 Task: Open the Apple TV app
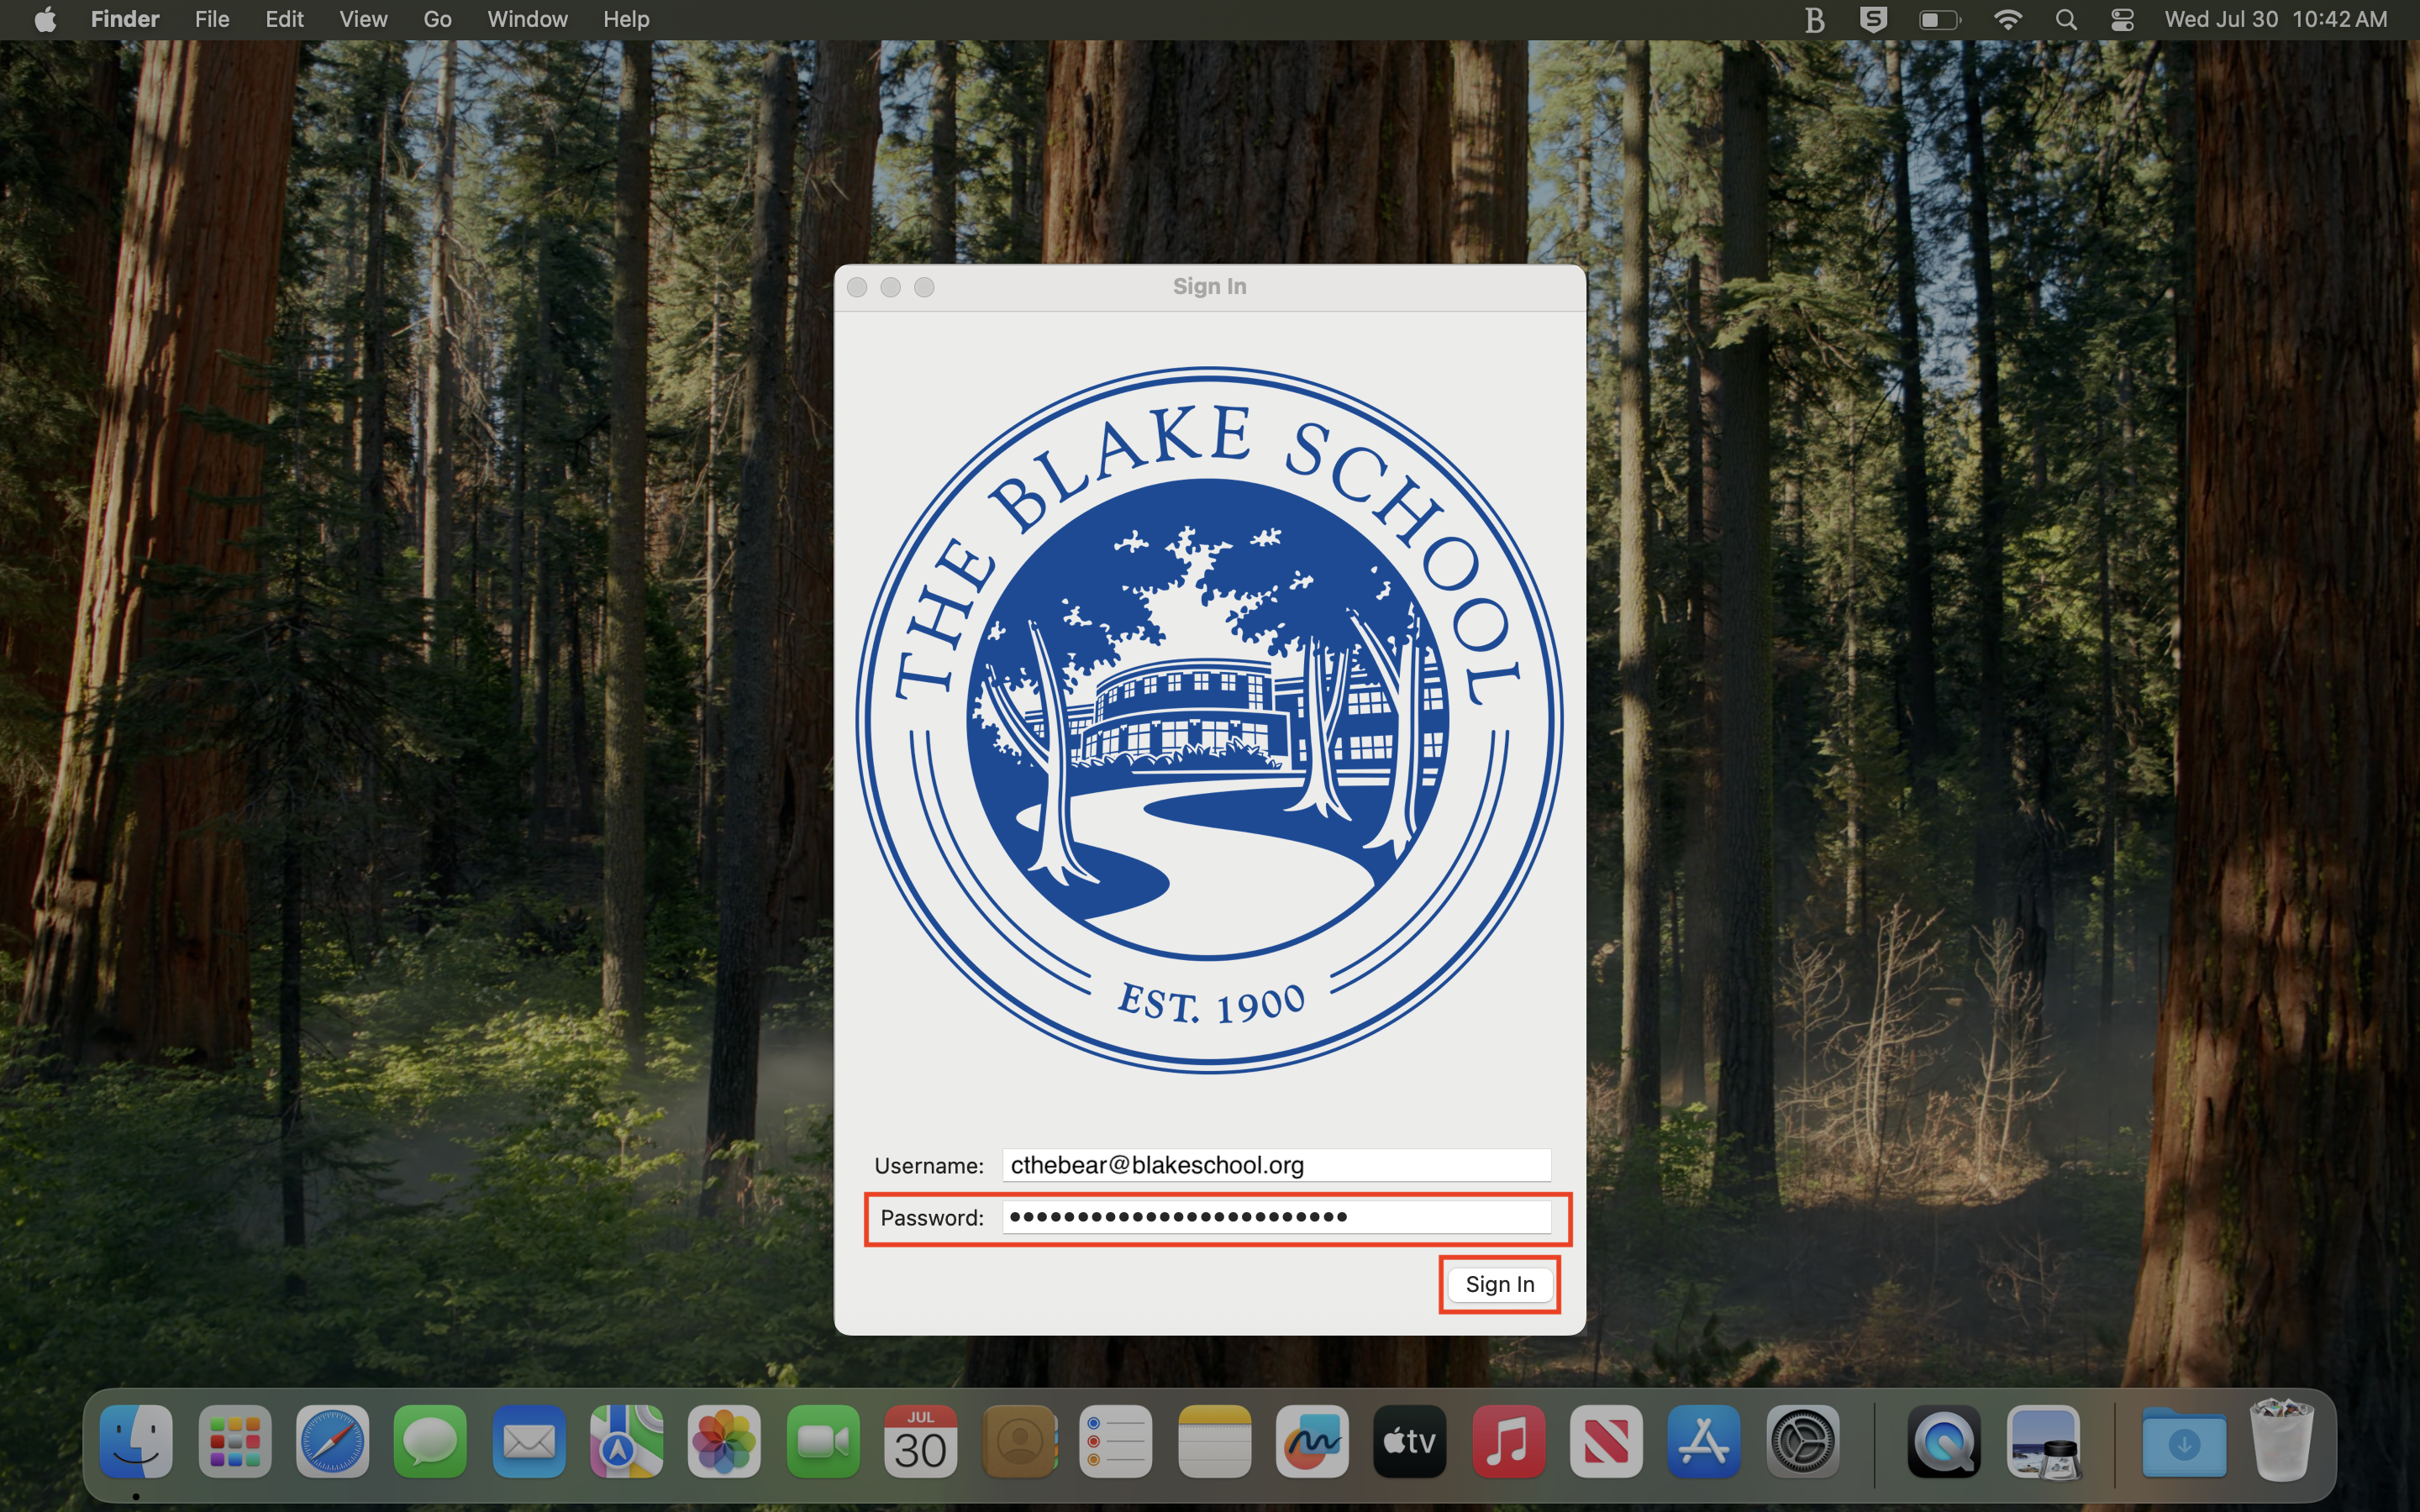click(1410, 1441)
